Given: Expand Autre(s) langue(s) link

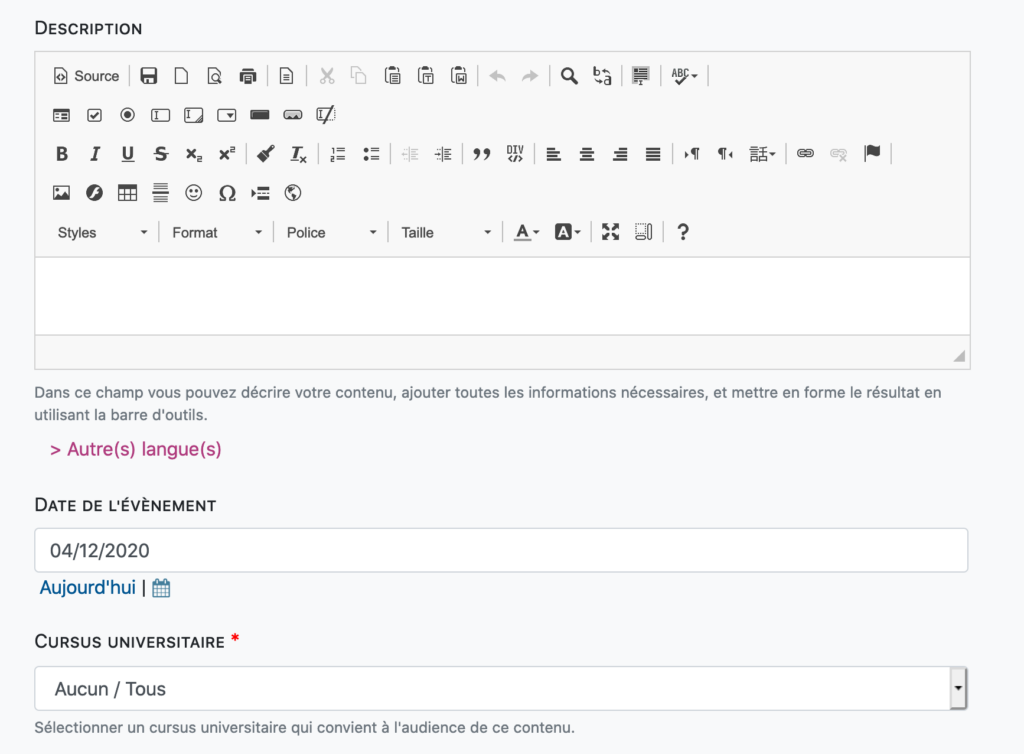Looking at the screenshot, I should point(136,449).
